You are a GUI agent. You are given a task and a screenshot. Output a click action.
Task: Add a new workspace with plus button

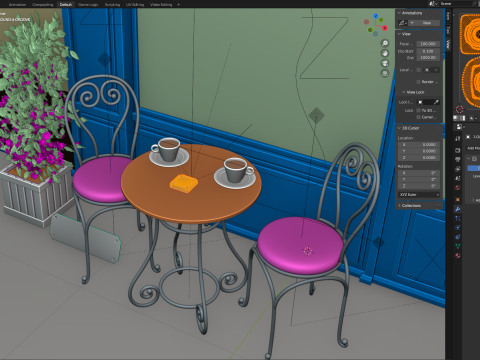pos(179,5)
